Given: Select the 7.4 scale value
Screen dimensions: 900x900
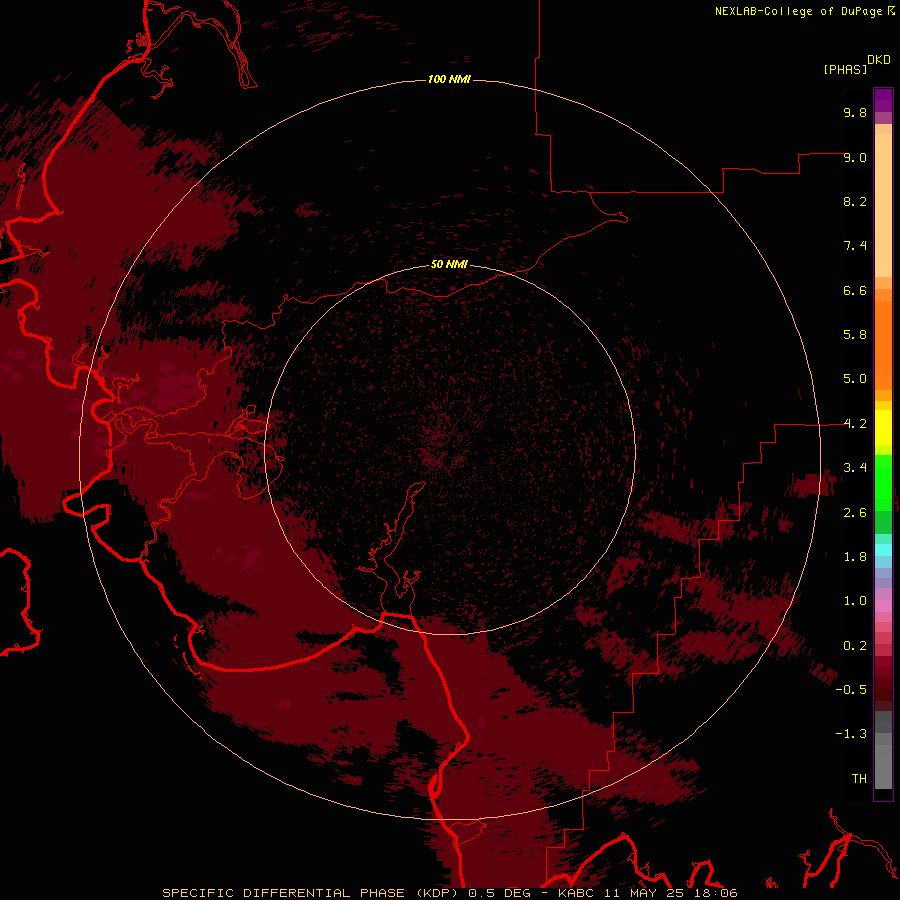Looking at the screenshot, I should coord(855,246).
